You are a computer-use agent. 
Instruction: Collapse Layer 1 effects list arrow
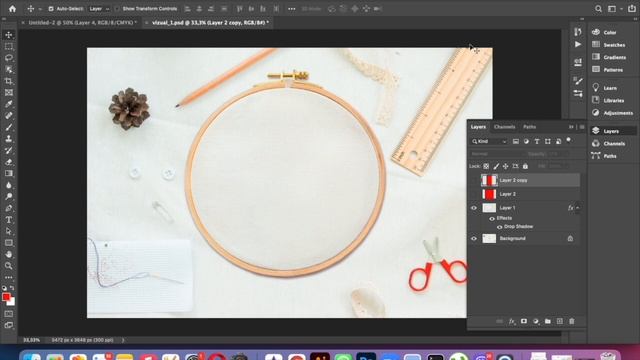tap(578, 208)
